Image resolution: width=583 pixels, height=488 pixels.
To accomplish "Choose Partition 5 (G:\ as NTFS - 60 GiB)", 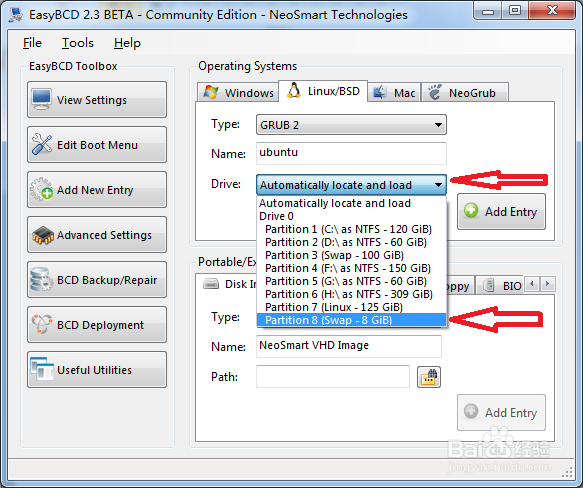I will tap(351, 281).
